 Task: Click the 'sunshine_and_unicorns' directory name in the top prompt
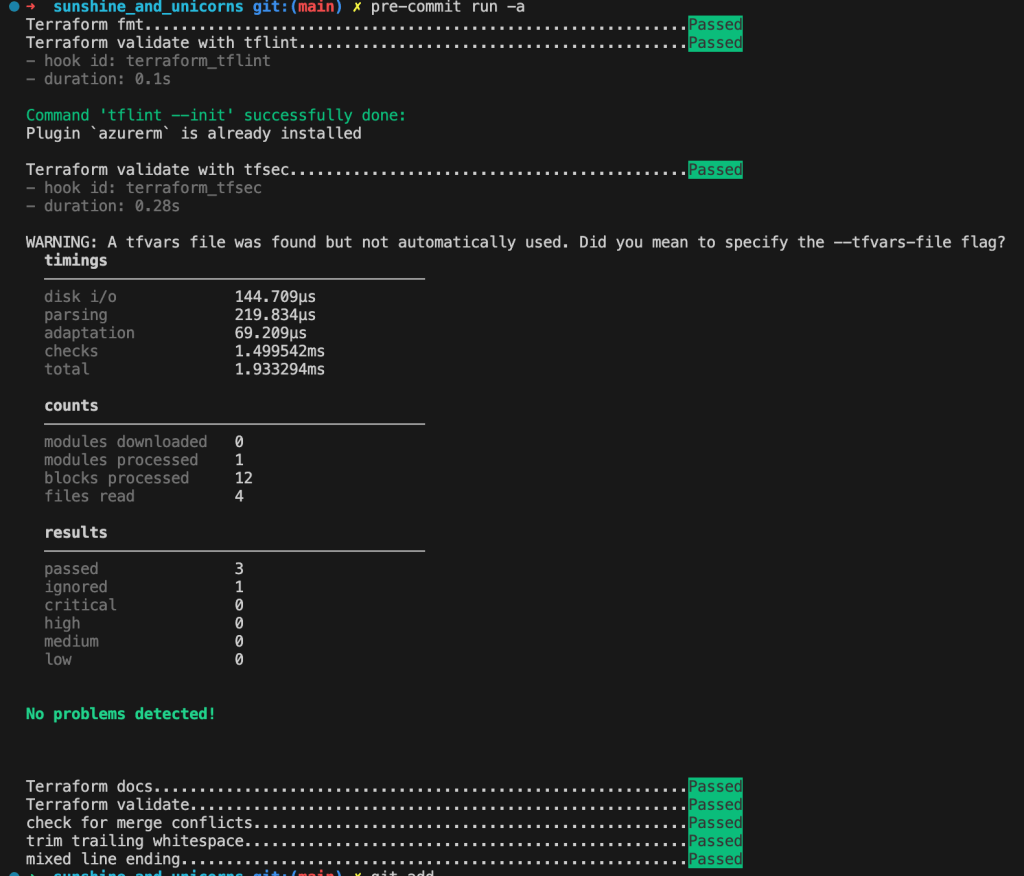click(148, 7)
